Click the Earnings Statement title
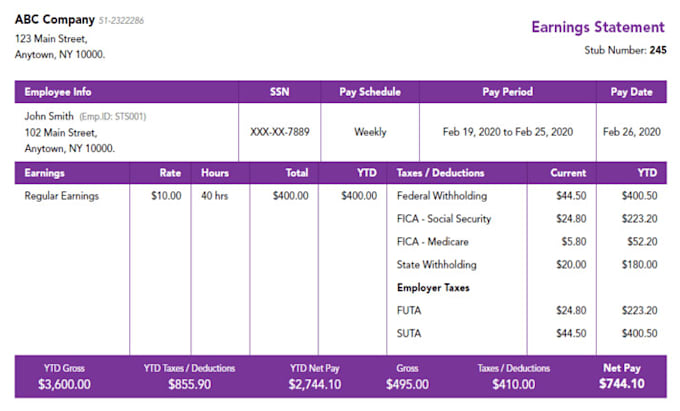The width and height of the screenshot is (680, 411). 597,27
